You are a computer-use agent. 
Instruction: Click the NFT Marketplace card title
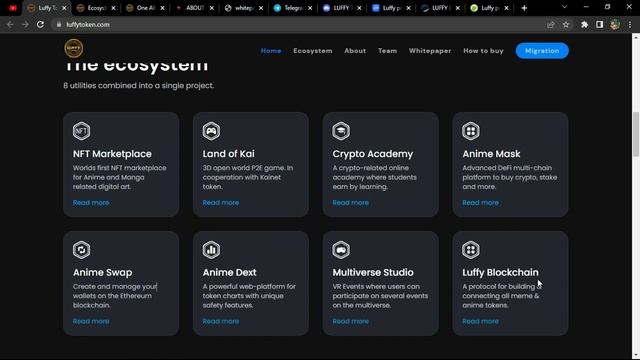coord(112,154)
